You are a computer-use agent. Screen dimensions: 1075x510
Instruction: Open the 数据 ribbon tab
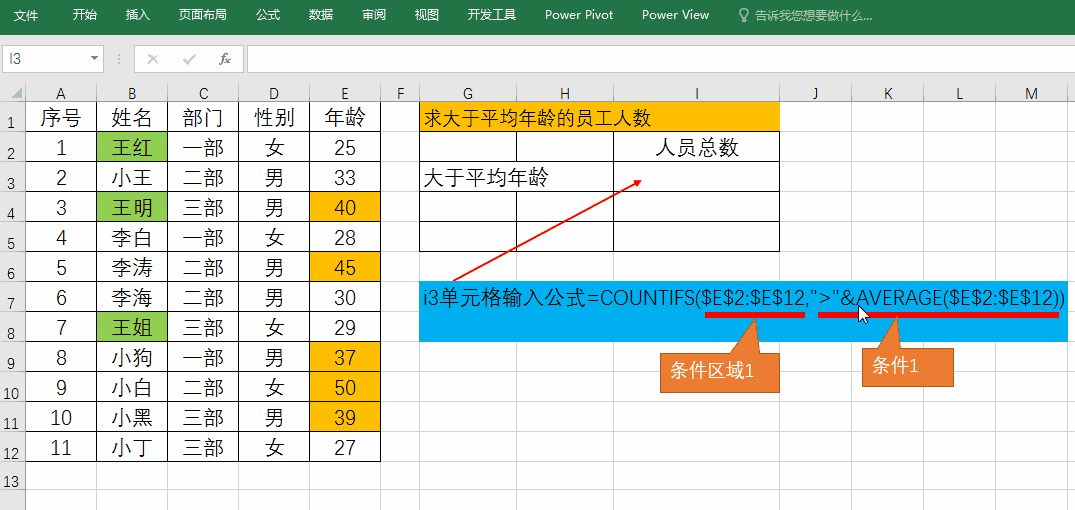point(321,14)
